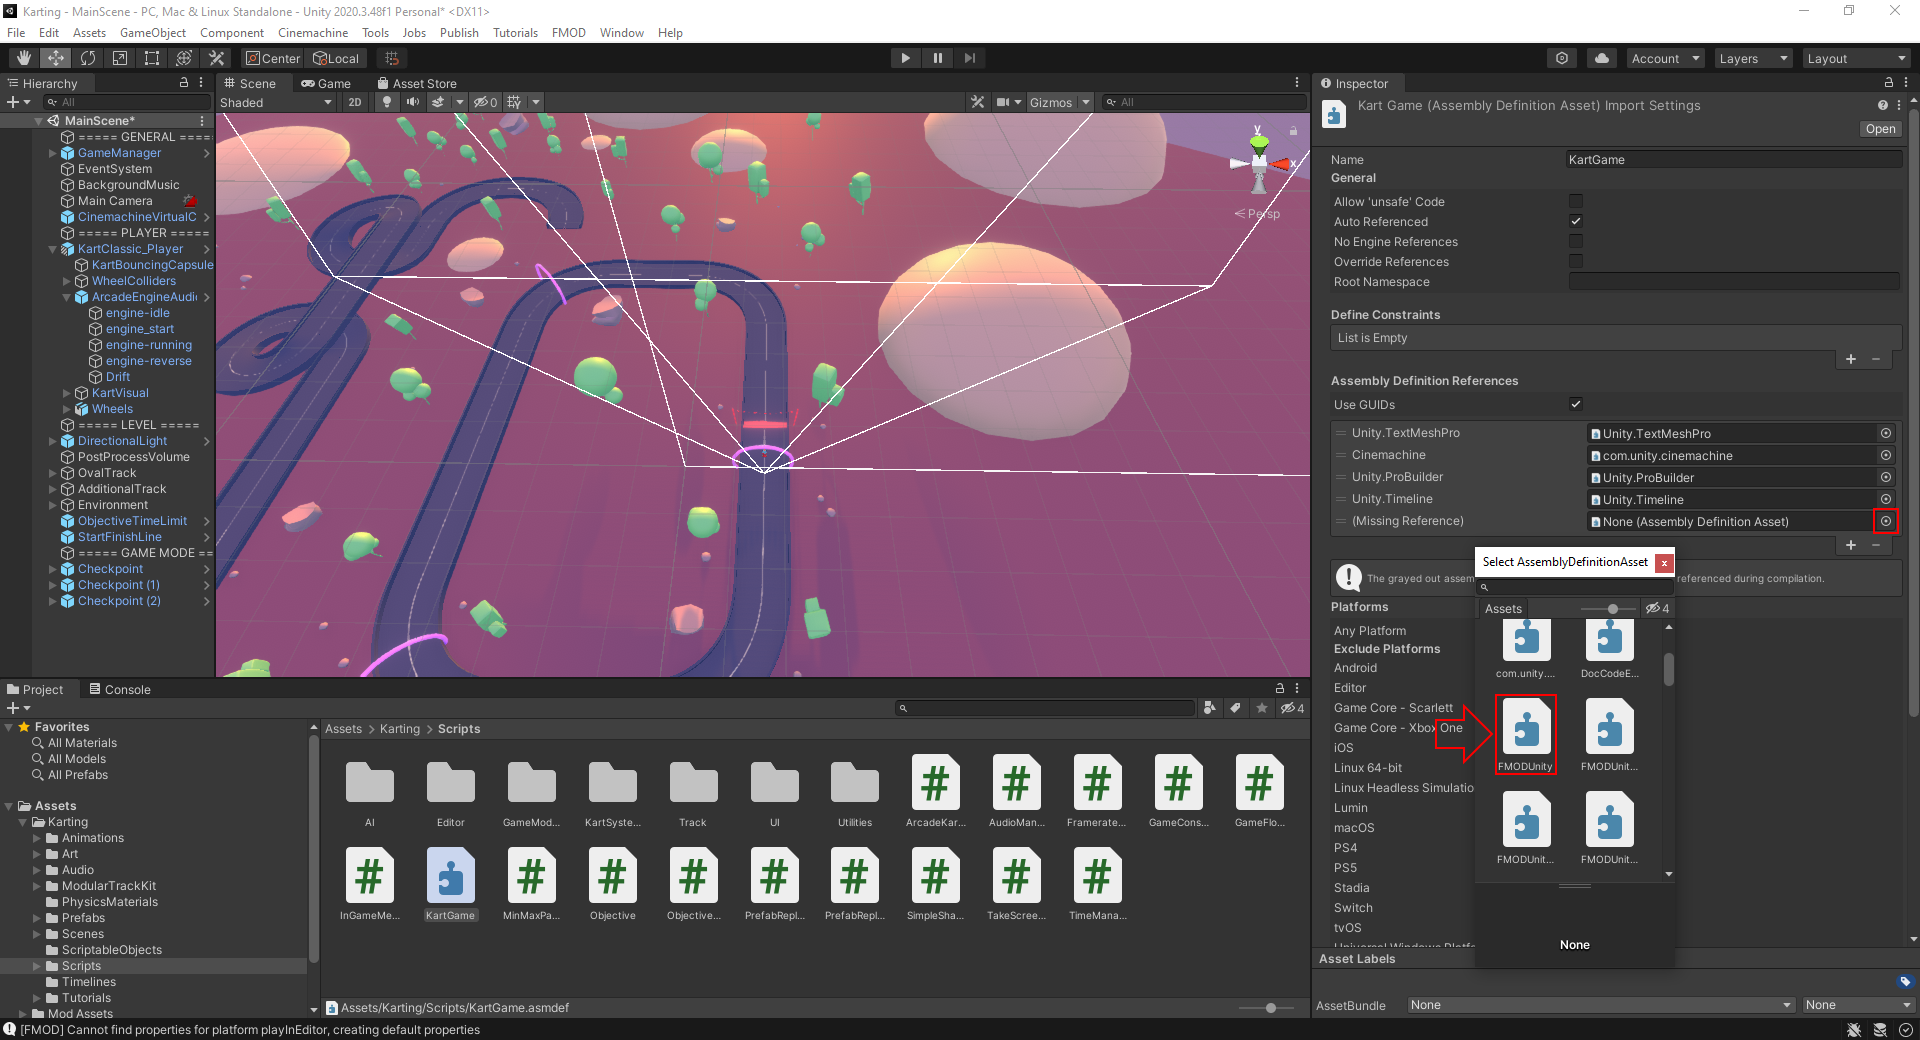
Task: Open Cloud services icon
Action: pyautogui.click(x=1602, y=58)
